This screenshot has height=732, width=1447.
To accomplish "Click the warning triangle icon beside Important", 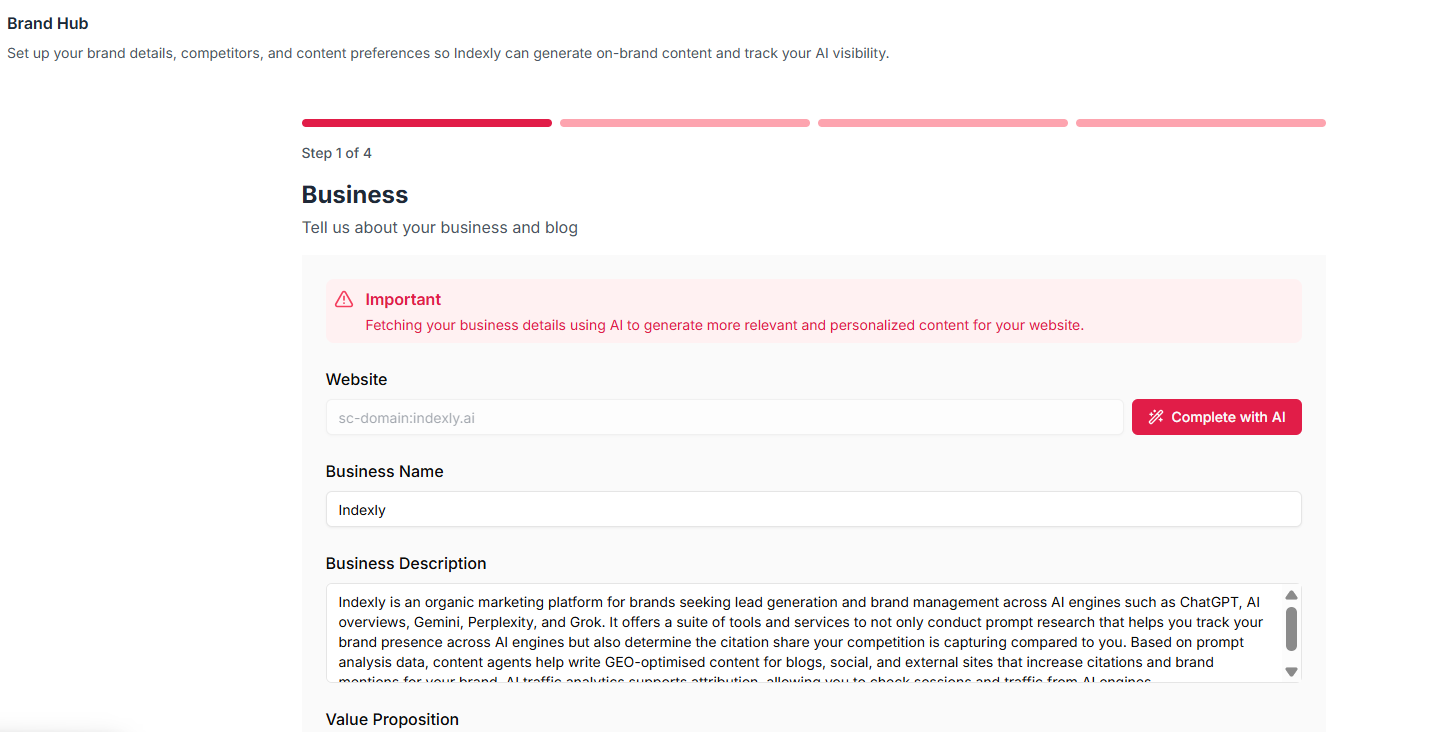I will pyautogui.click(x=344, y=299).
